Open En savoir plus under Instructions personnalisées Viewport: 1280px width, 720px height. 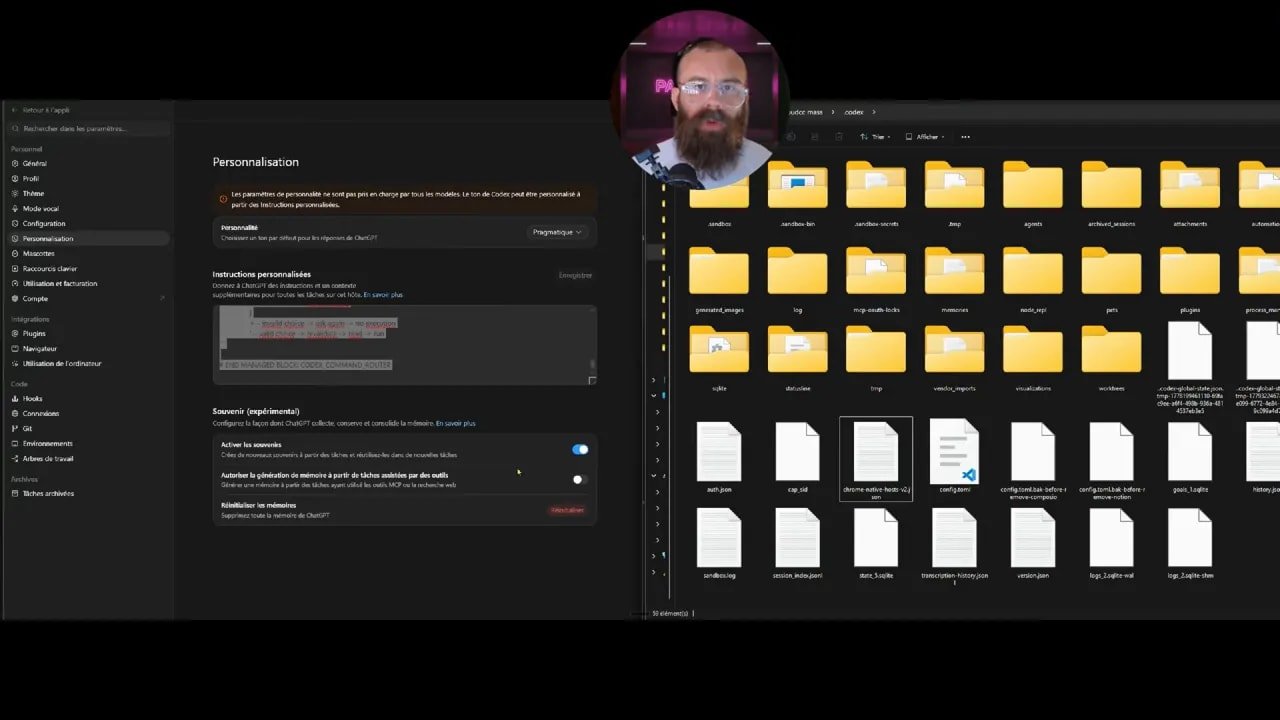[383, 295]
